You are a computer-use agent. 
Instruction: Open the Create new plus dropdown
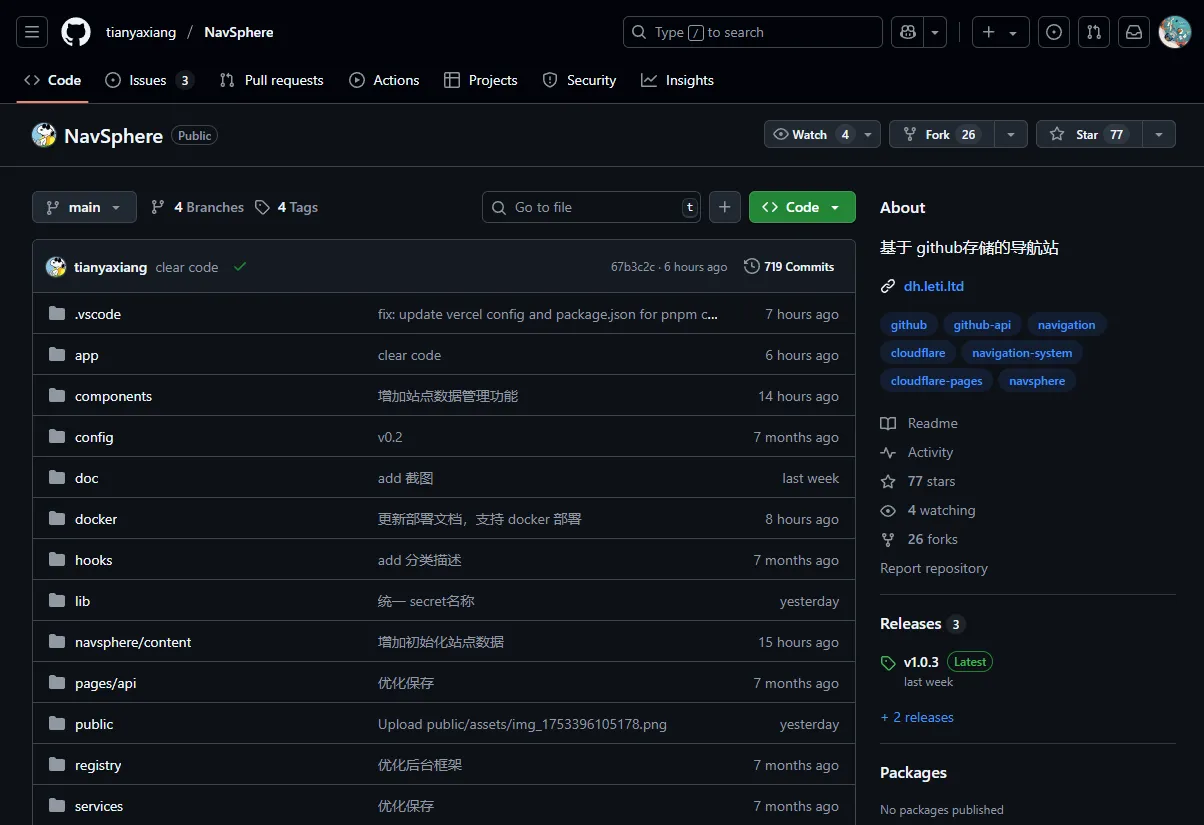coord(1000,32)
